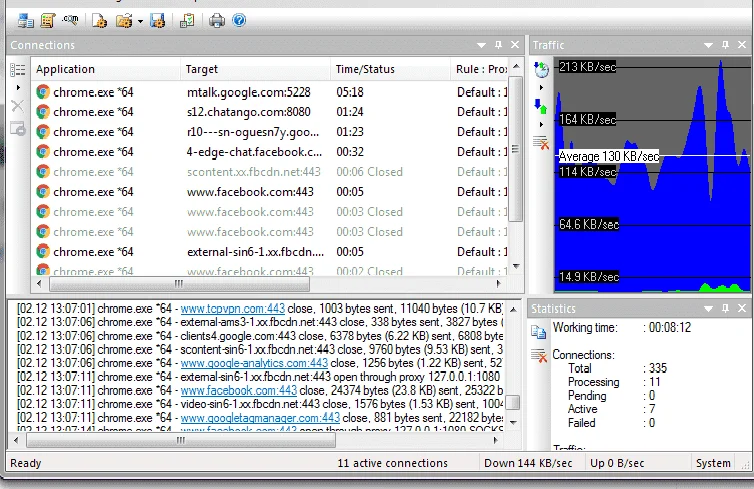Pin the Traffic panel

(725, 45)
